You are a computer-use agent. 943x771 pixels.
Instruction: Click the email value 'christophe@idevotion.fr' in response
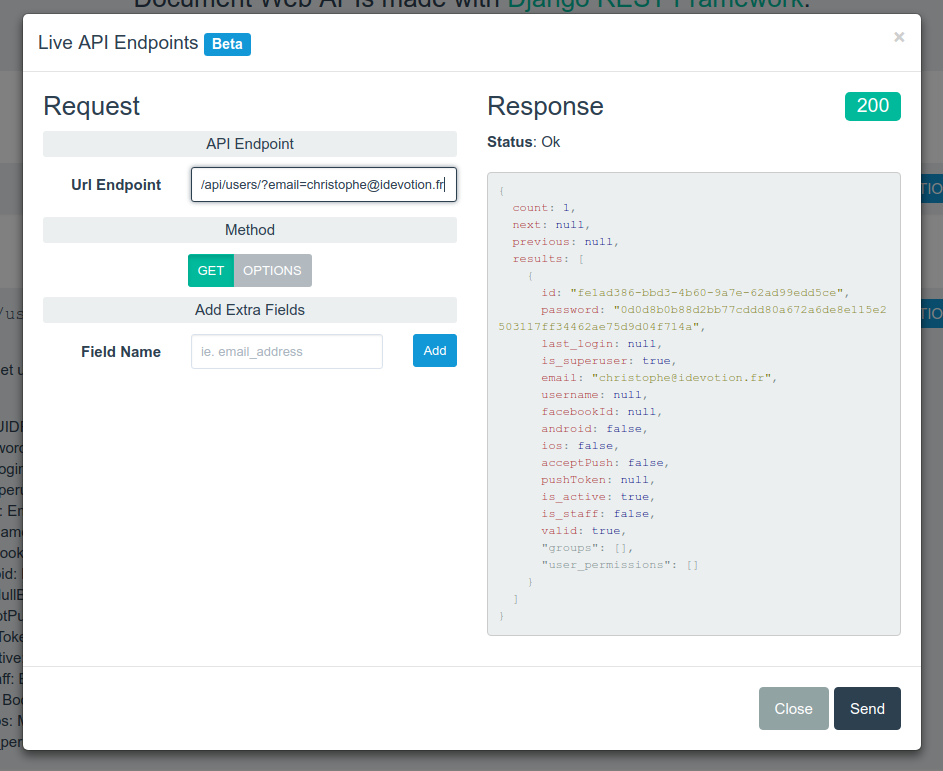pos(681,377)
